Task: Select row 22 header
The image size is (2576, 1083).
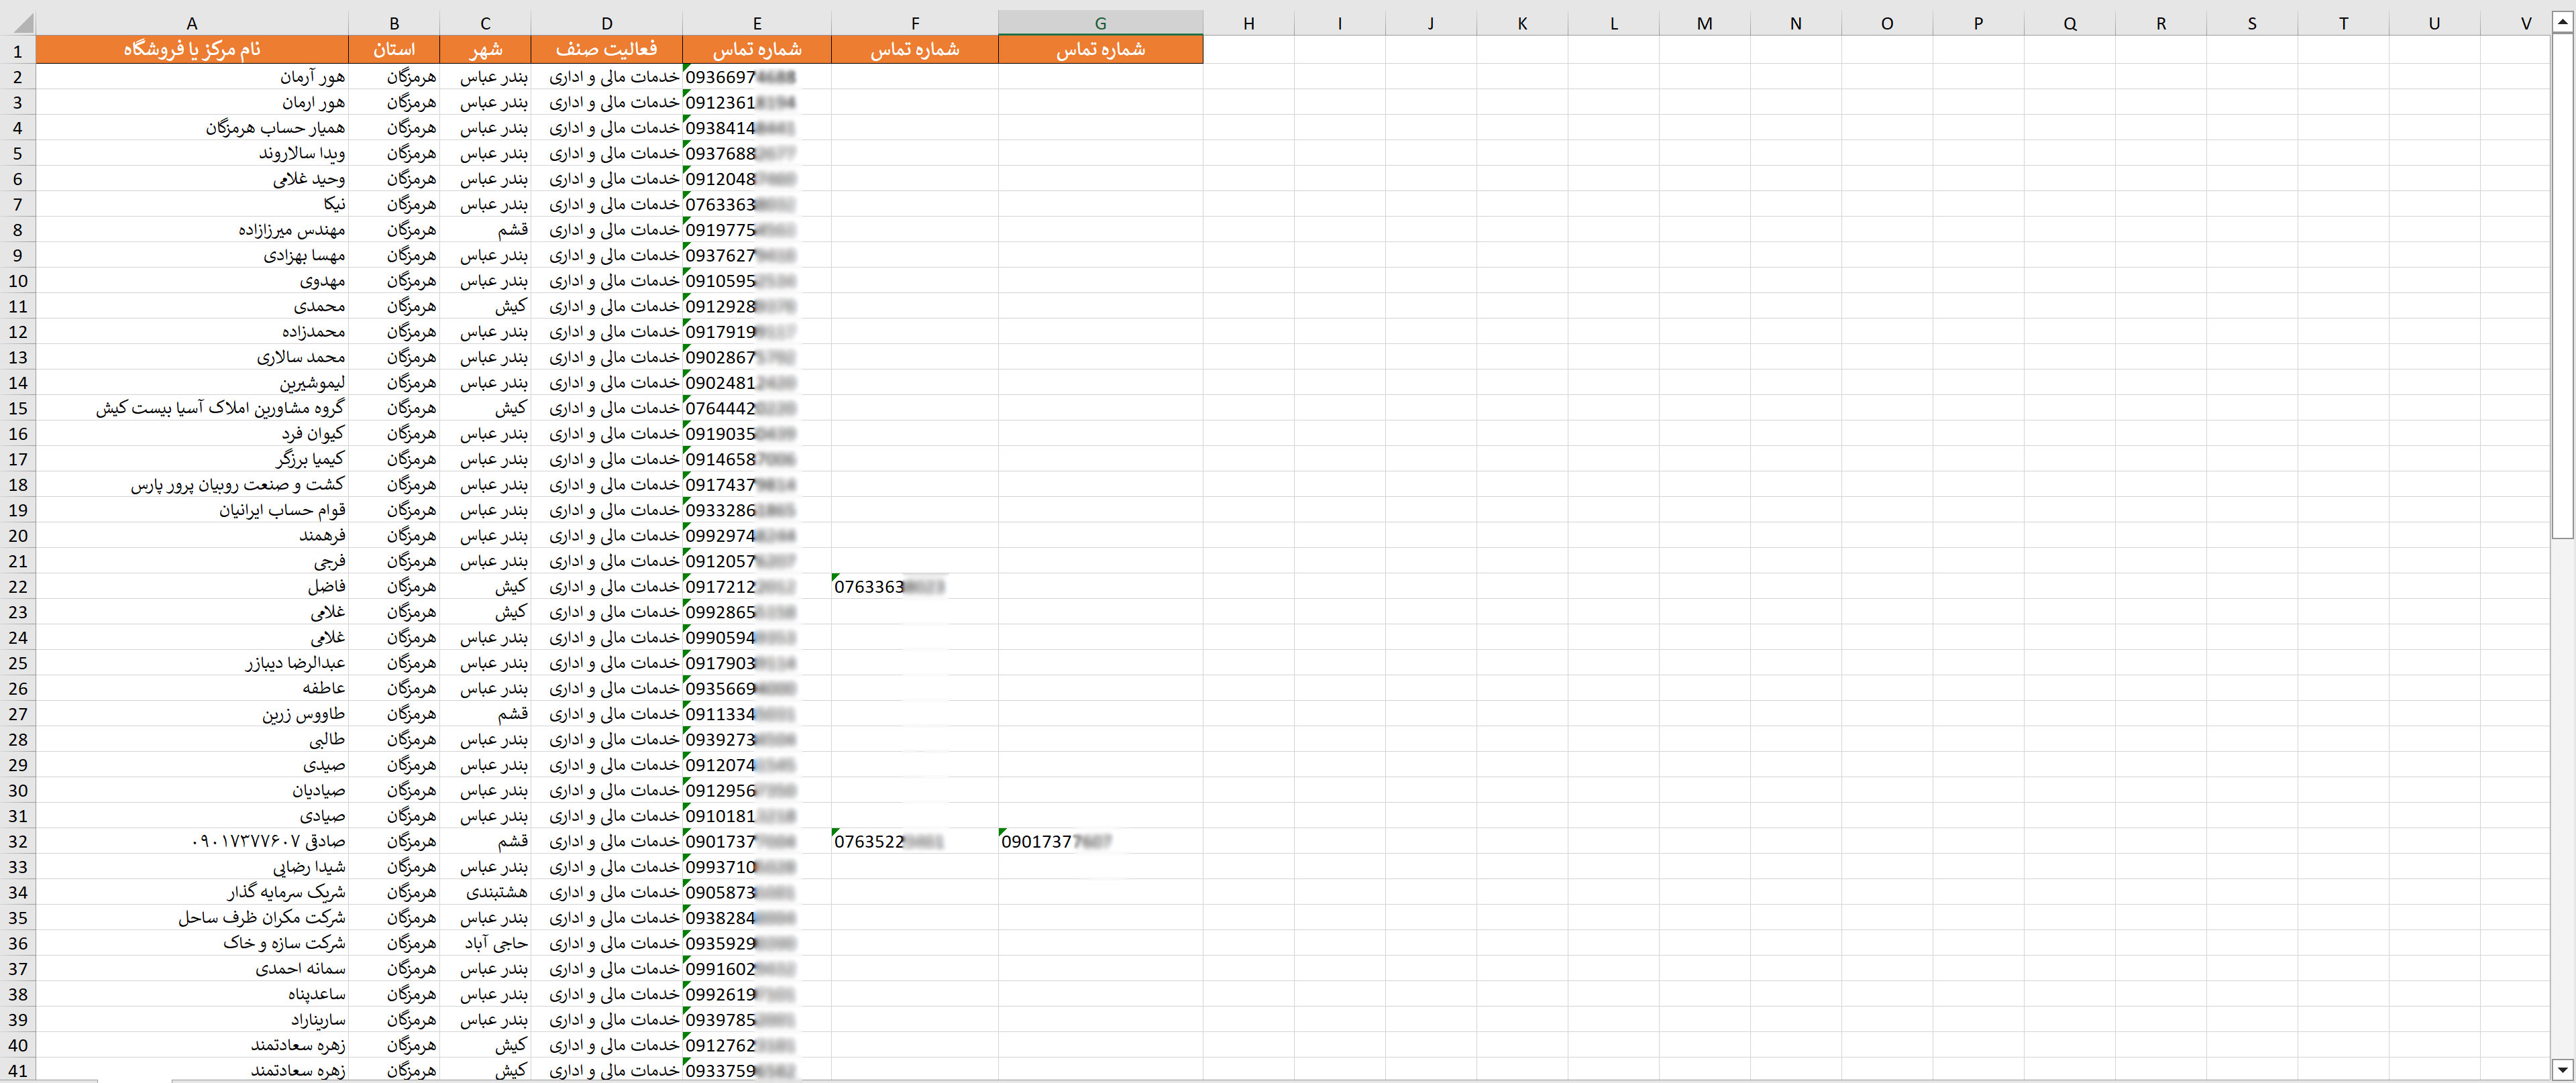Action: click(18, 587)
